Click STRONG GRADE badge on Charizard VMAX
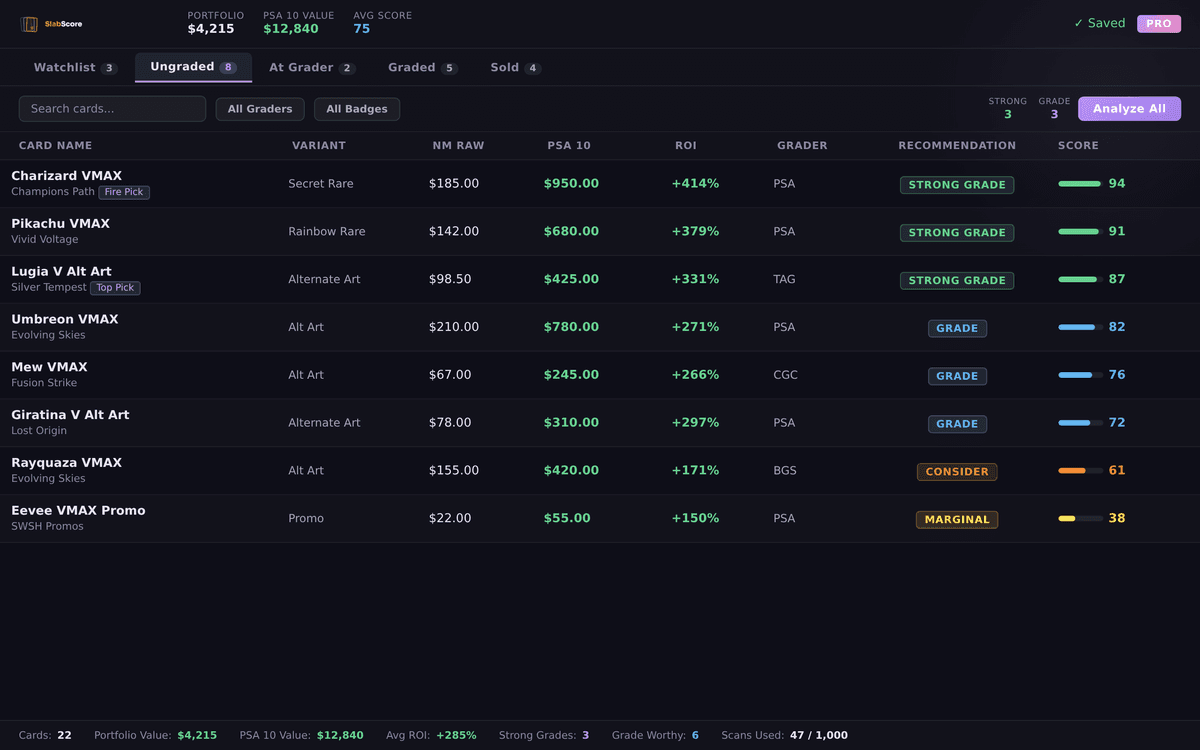This screenshot has height=750, width=1200. pos(956,184)
